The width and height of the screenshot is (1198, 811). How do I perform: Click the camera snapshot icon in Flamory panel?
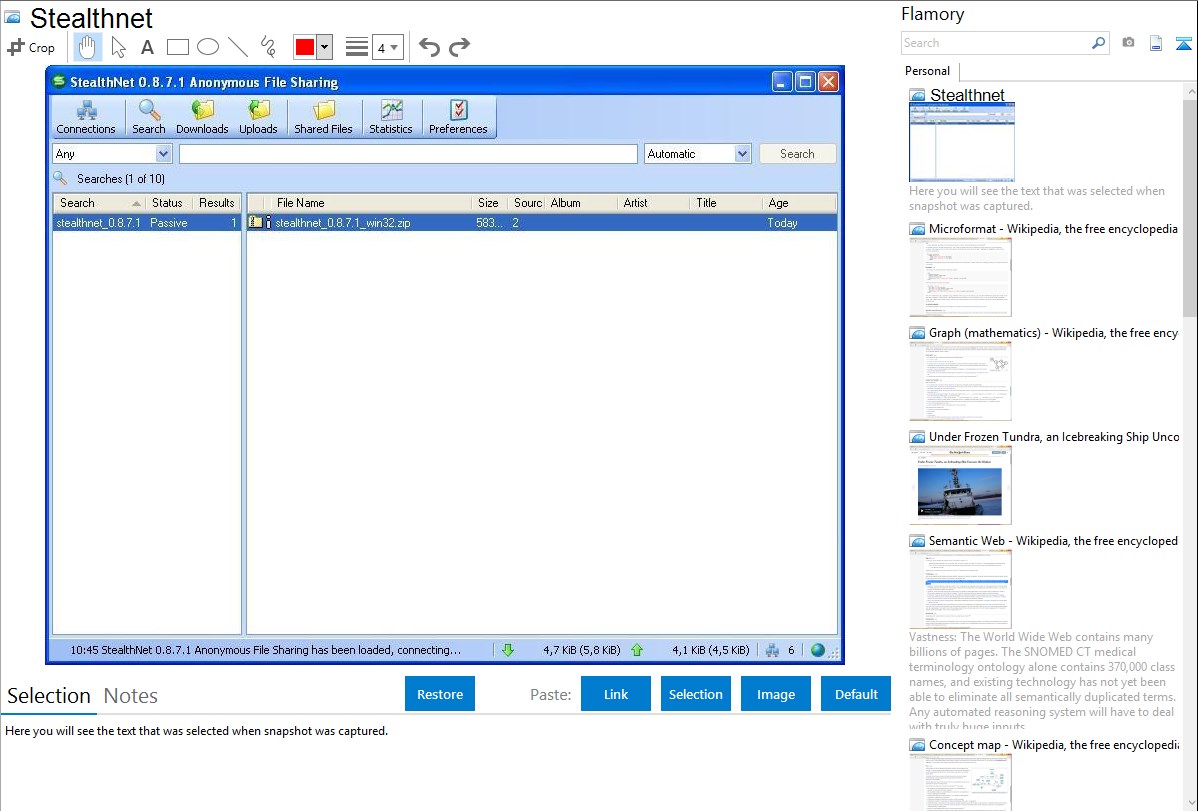tap(1128, 43)
